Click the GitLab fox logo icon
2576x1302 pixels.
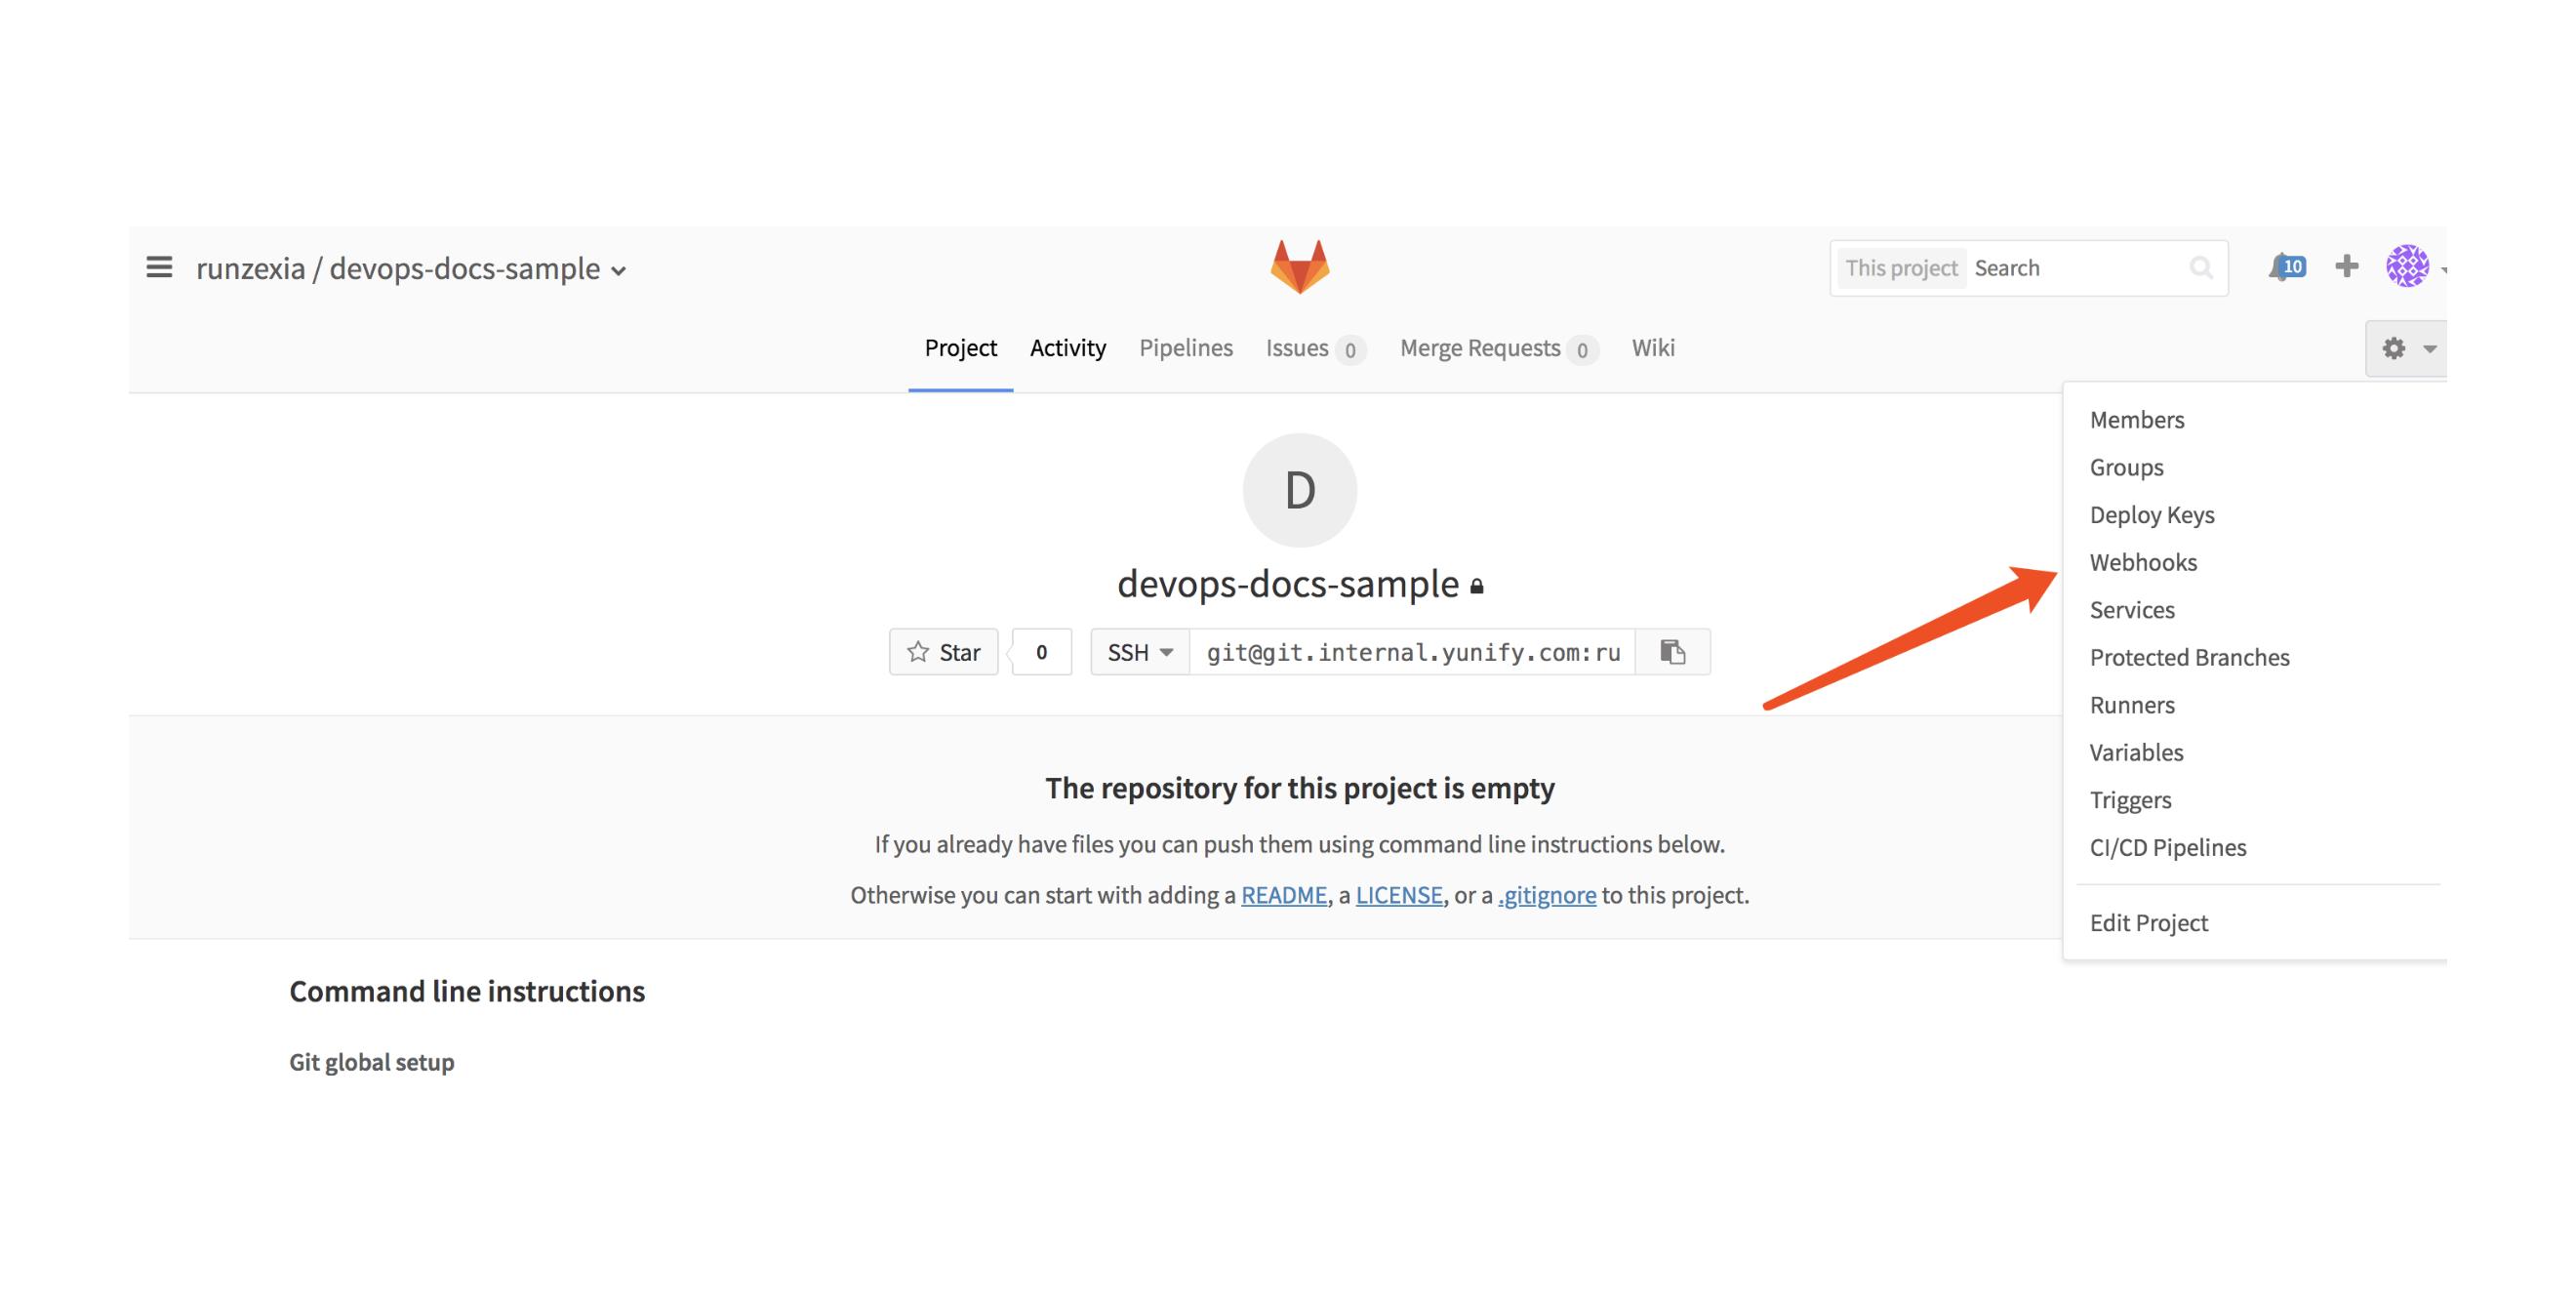point(1302,265)
